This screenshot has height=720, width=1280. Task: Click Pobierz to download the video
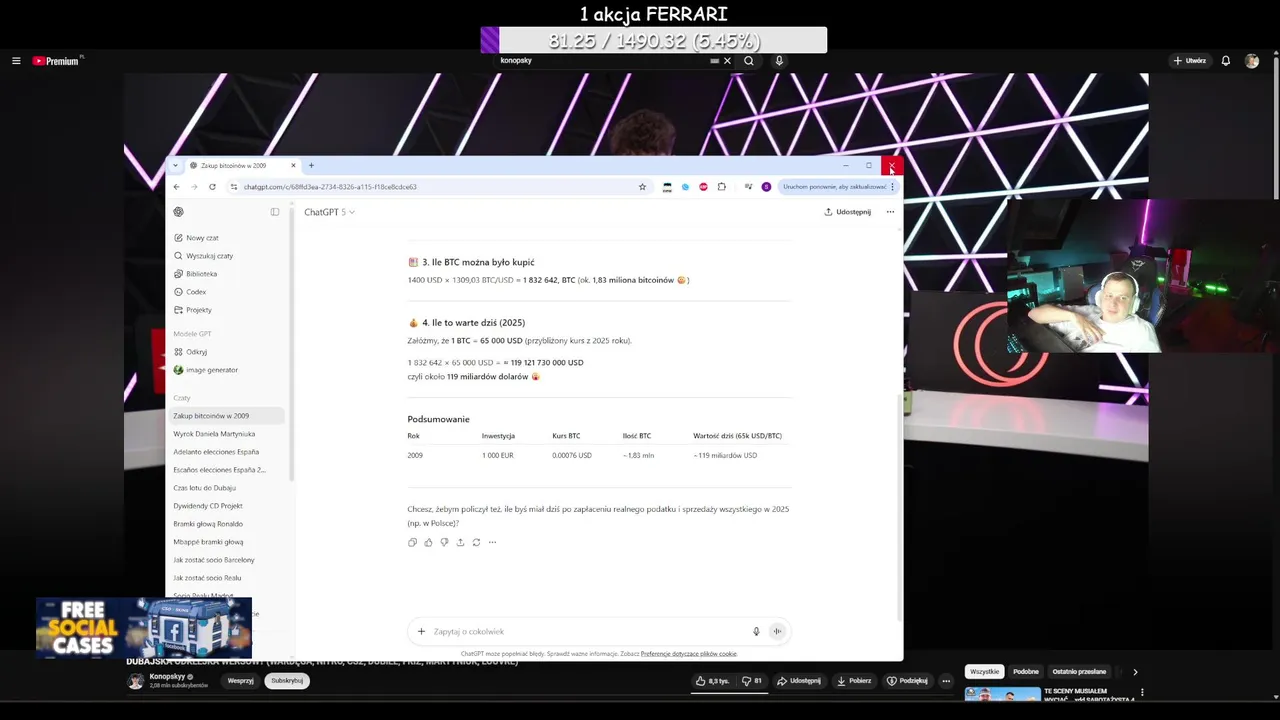[854, 681]
